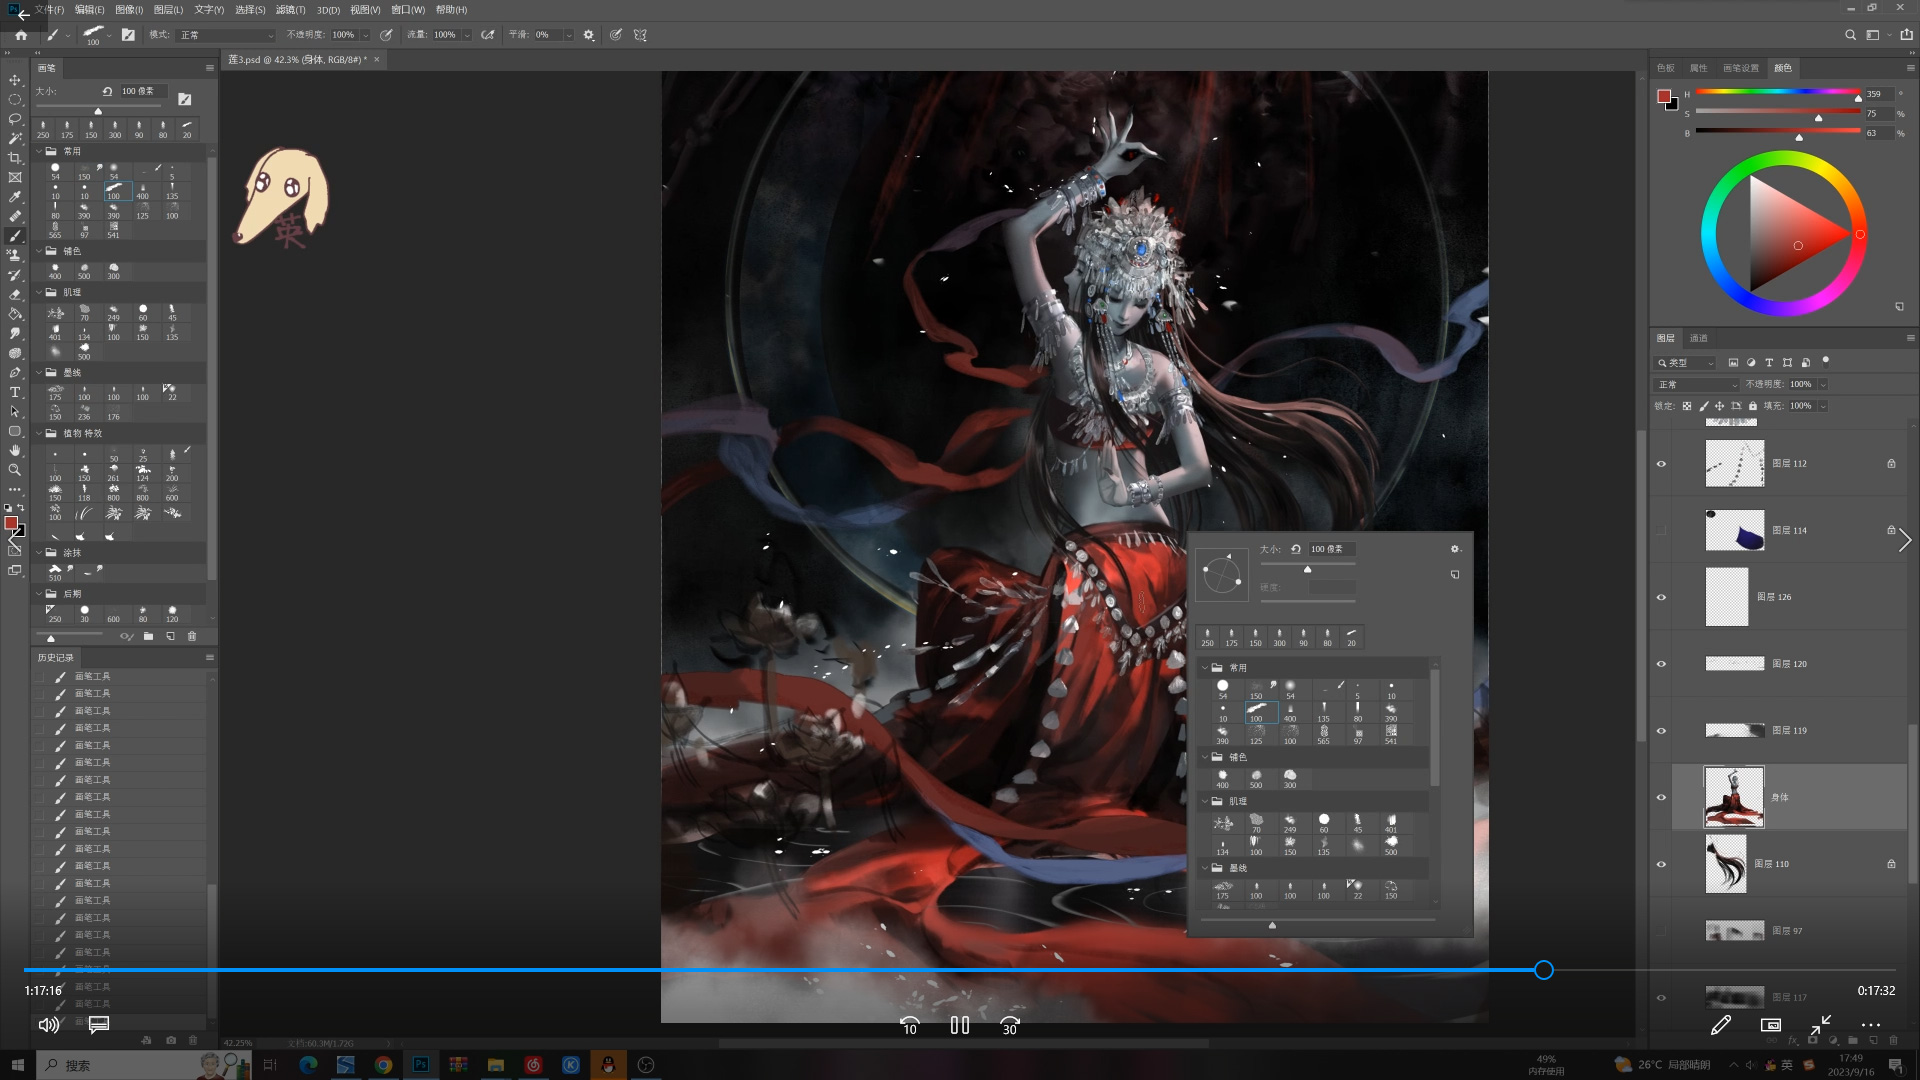The image size is (1920, 1080).
Task: Select the Elliptical Marquee tool
Action: [x=15, y=99]
